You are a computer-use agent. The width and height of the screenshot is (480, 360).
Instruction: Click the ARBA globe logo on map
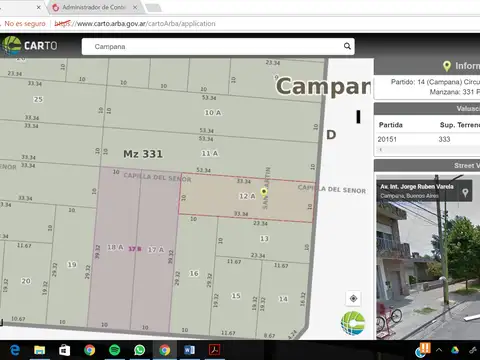353,323
